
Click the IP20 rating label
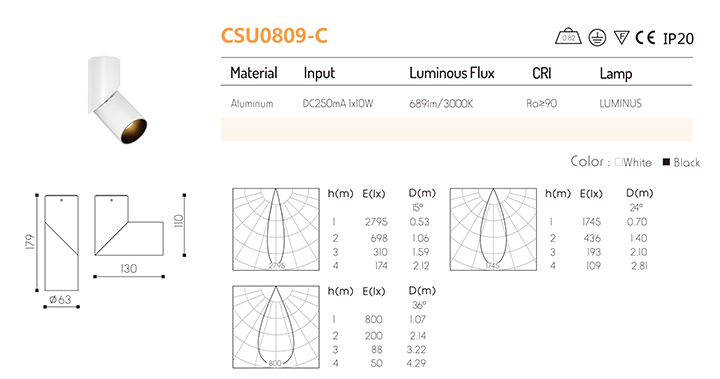(x=678, y=39)
